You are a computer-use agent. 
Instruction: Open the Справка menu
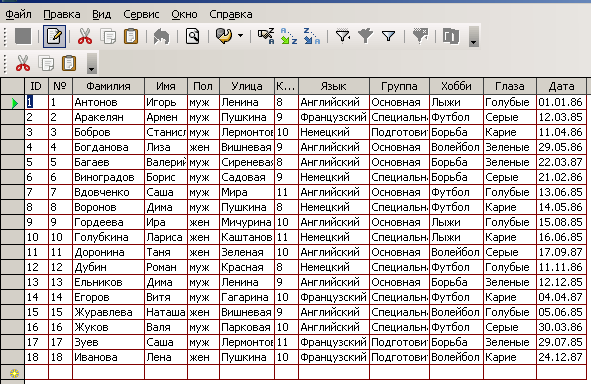(231, 14)
